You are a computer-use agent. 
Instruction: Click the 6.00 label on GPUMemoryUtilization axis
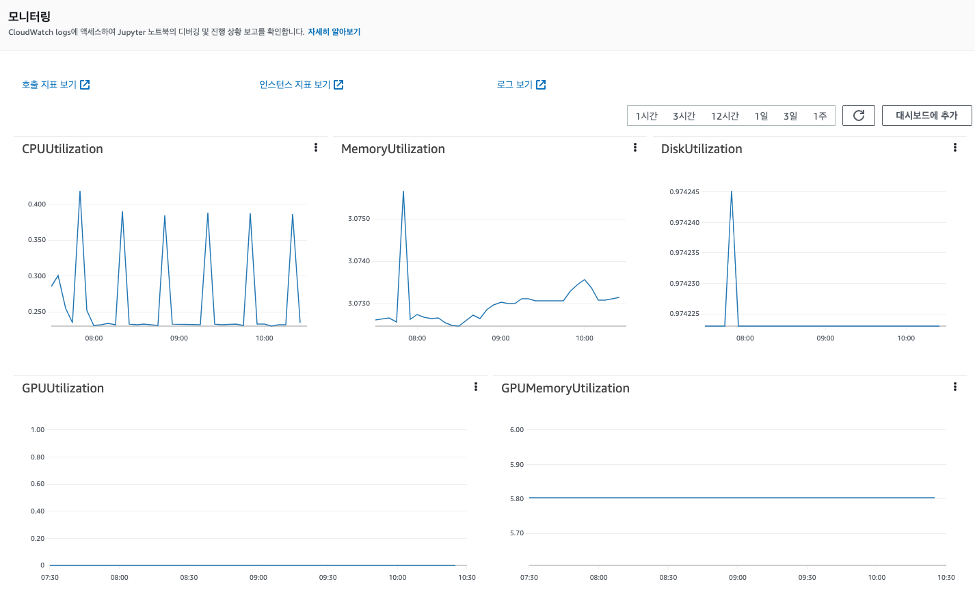[x=517, y=429]
